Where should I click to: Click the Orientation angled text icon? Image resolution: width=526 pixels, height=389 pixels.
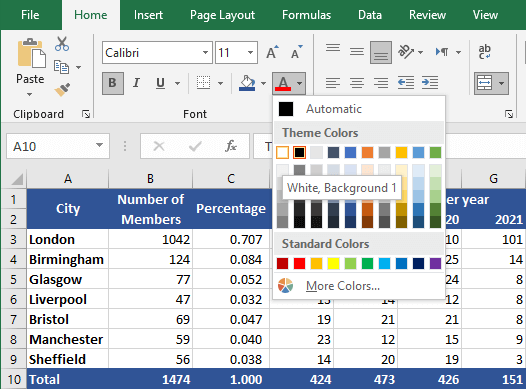tap(406, 52)
